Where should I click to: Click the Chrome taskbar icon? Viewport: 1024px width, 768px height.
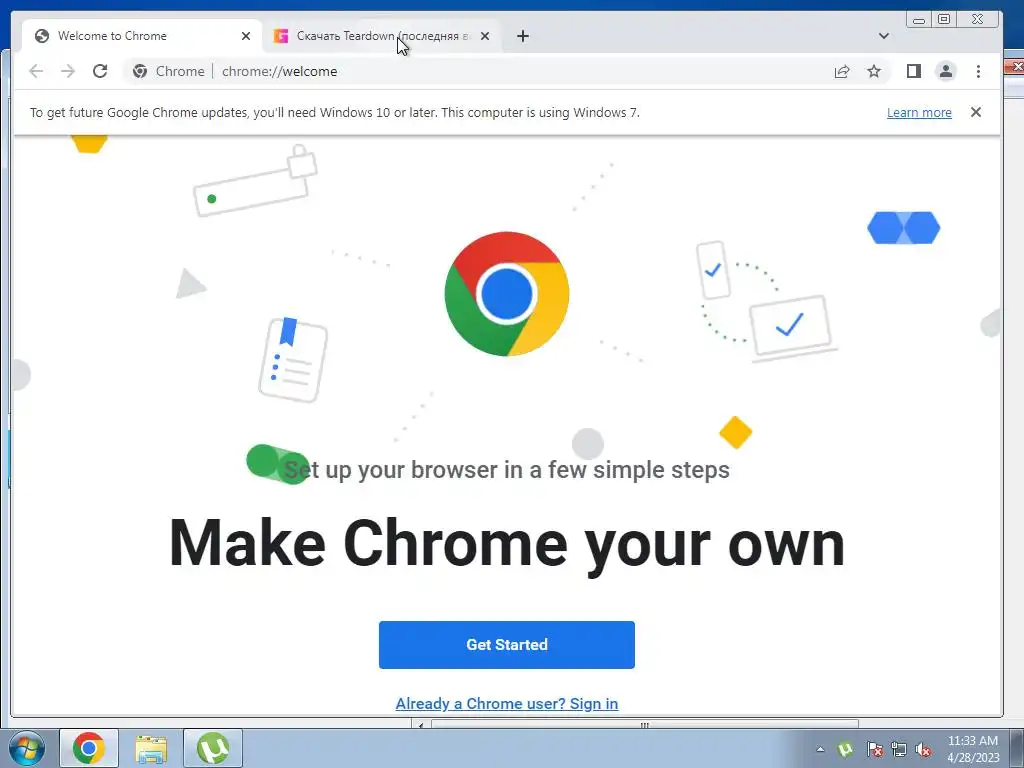click(x=89, y=748)
